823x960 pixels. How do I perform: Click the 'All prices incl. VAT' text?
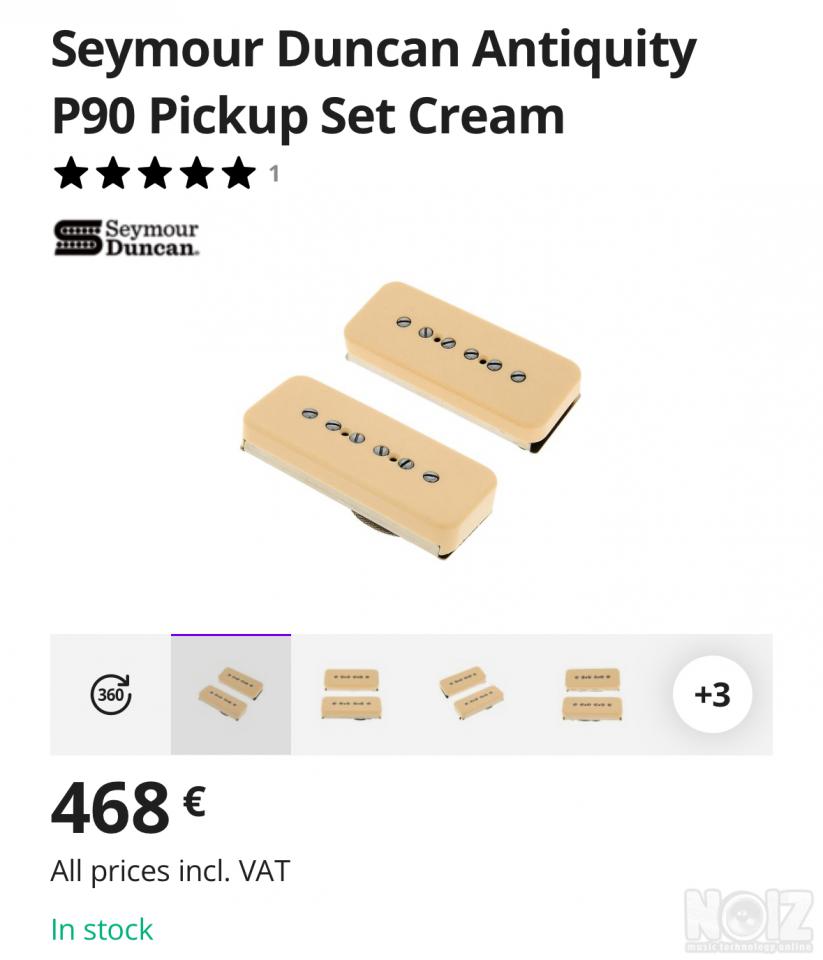[170, 871]
